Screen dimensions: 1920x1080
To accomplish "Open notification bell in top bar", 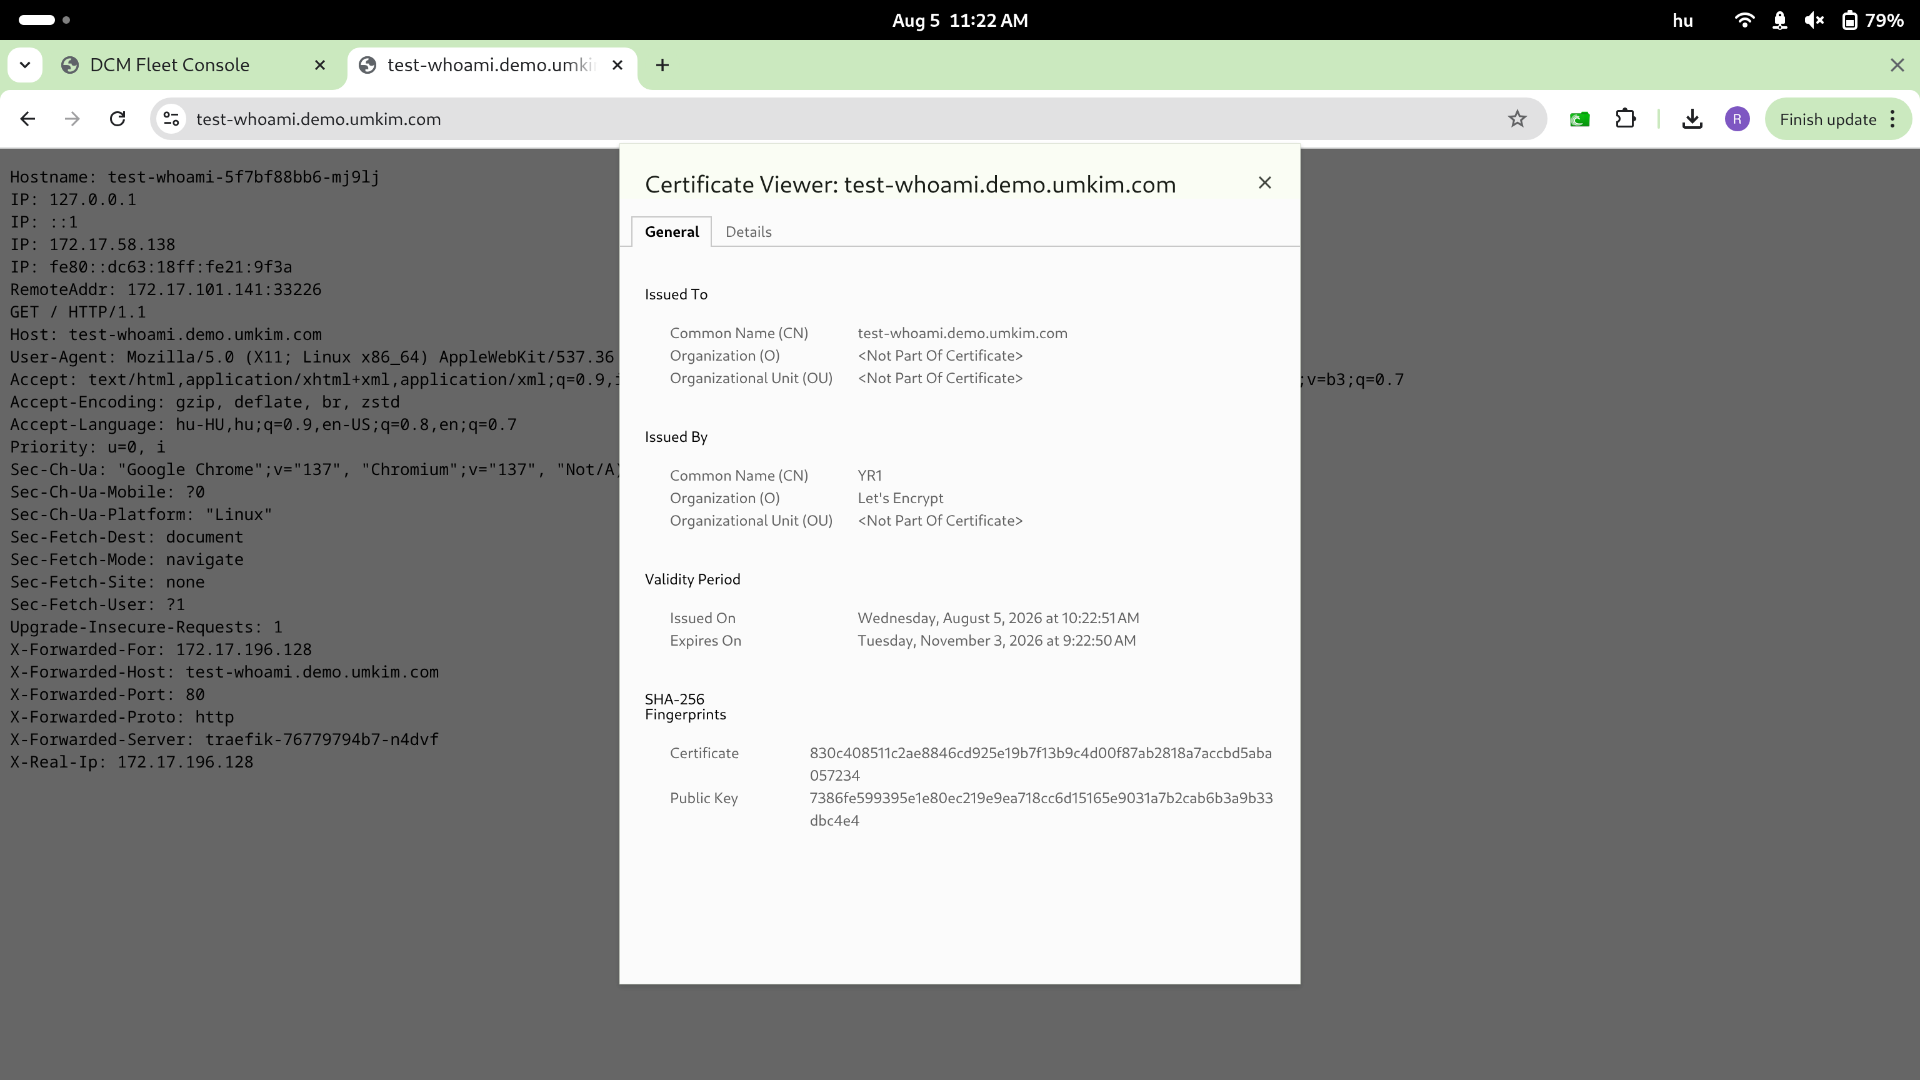I will 1779,20.
